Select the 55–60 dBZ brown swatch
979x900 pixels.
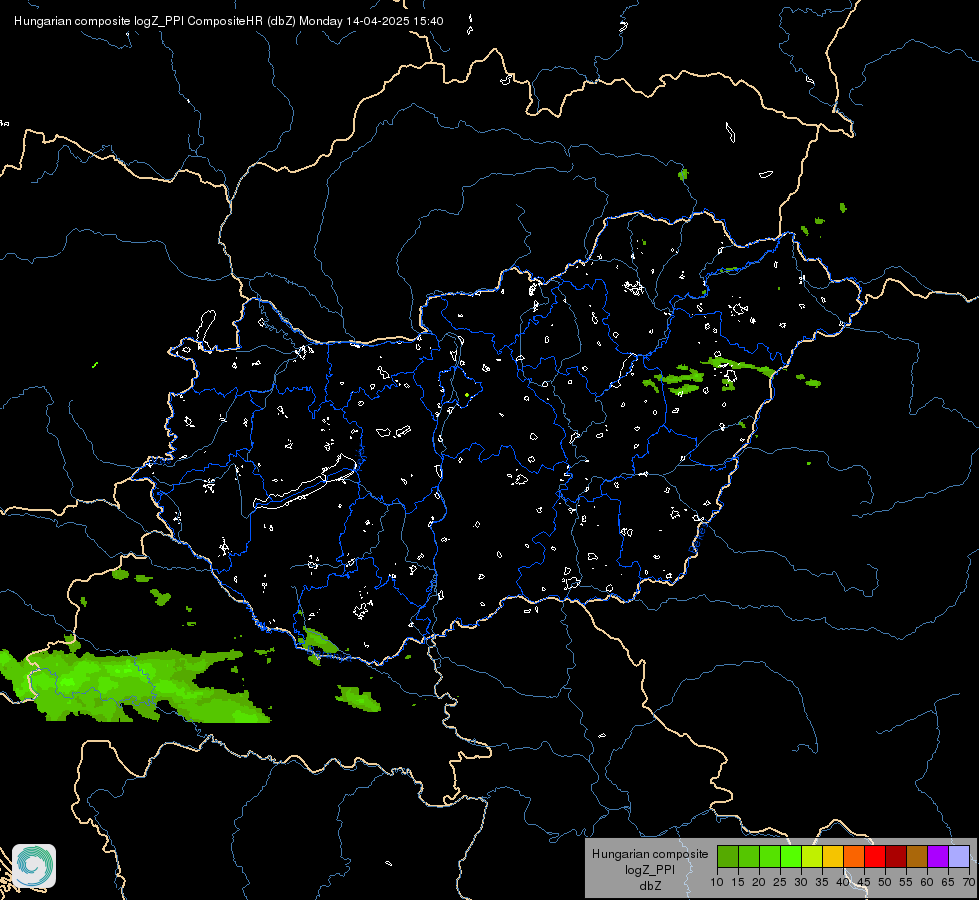tap(917, 856)
